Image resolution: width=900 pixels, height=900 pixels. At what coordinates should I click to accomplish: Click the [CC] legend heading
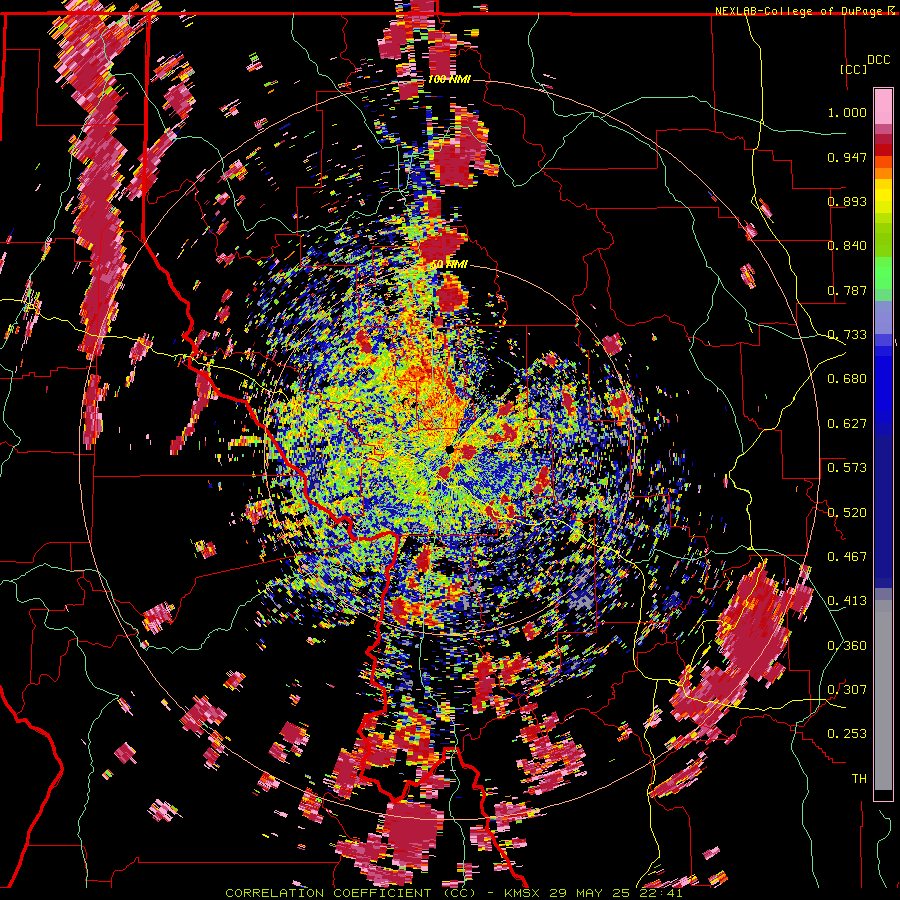click(x=853, y=69)
